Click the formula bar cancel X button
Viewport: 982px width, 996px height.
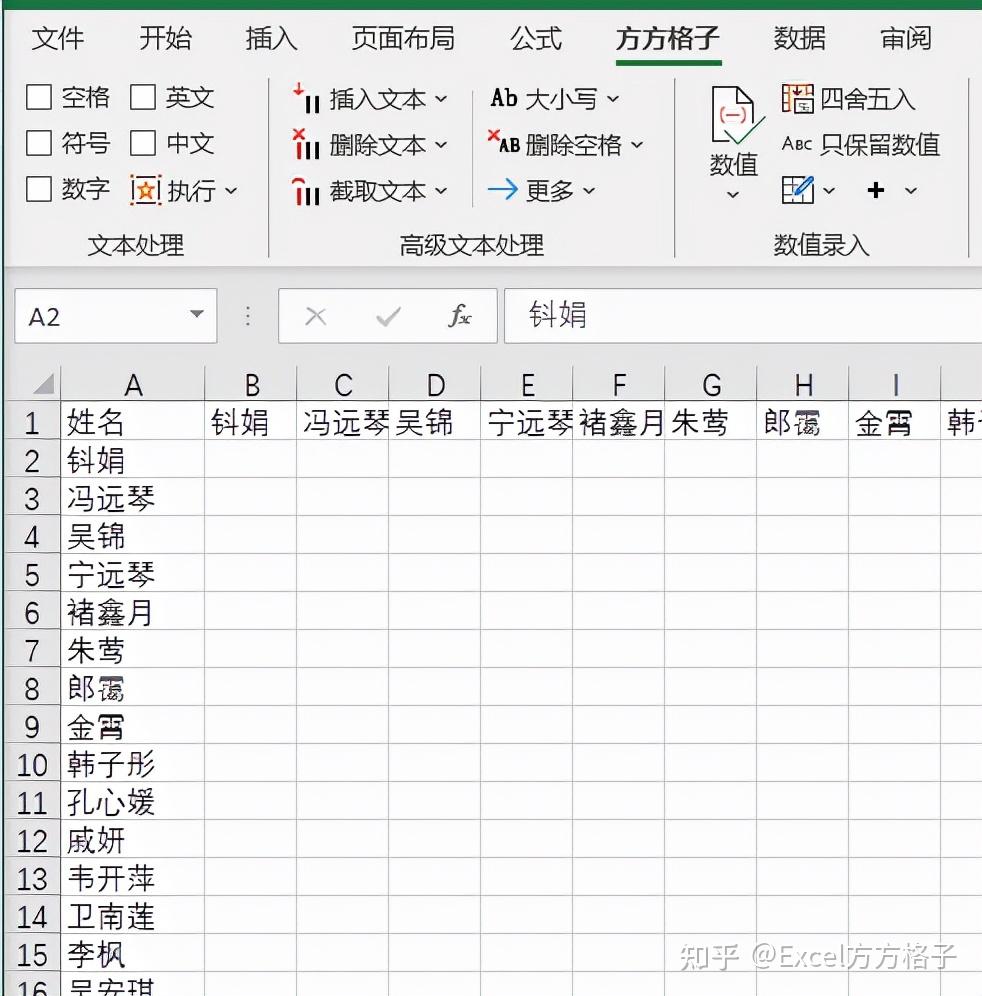[316, 315]
